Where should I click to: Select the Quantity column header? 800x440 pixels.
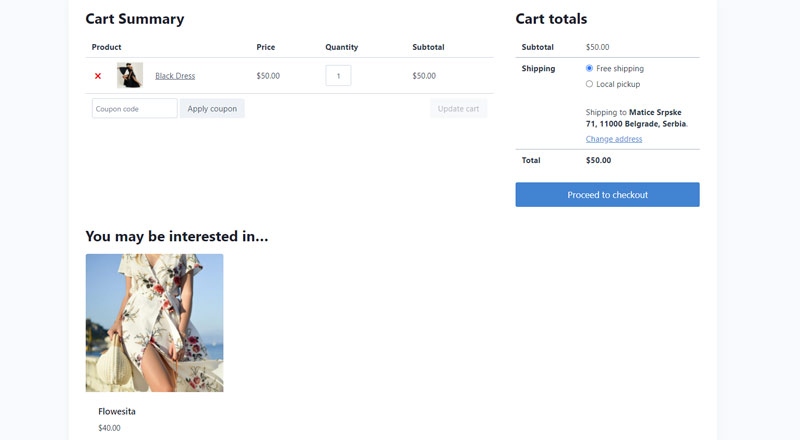(x=341, y=47)
